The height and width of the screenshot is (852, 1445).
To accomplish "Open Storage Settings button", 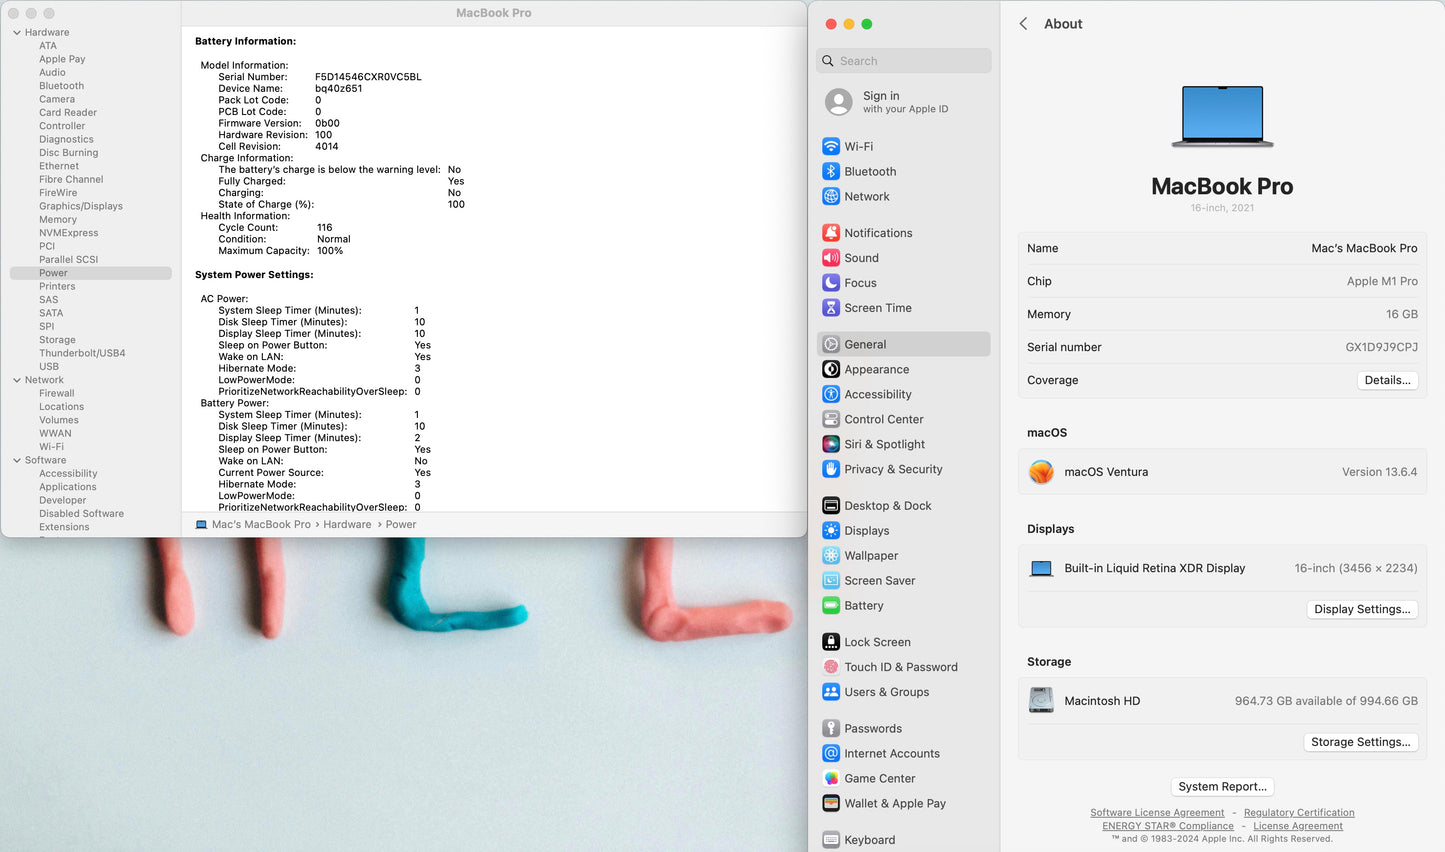I will [1360, 742].
